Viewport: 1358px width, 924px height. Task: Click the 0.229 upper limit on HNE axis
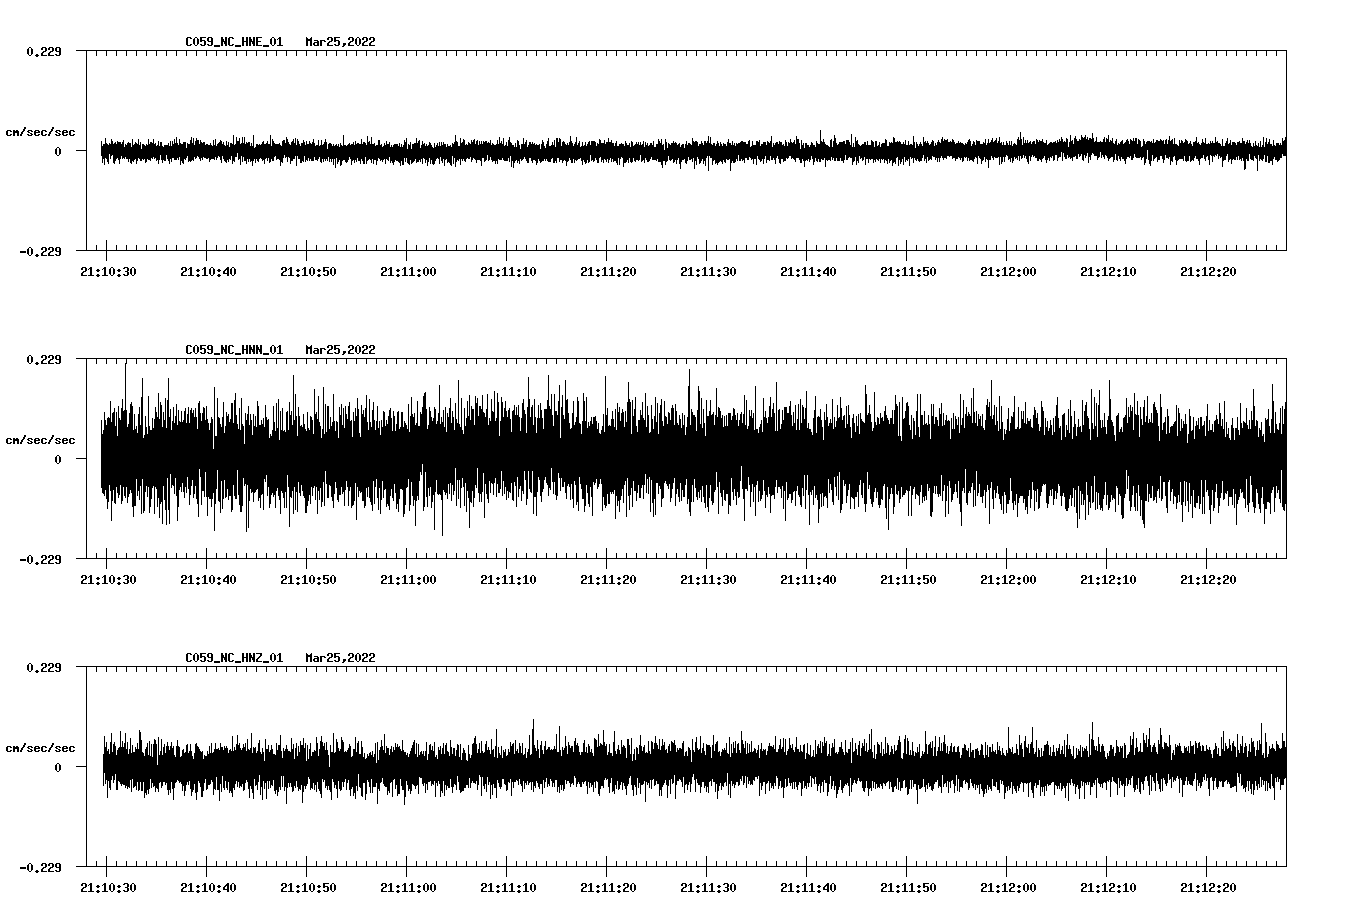[x=43, y=51]
